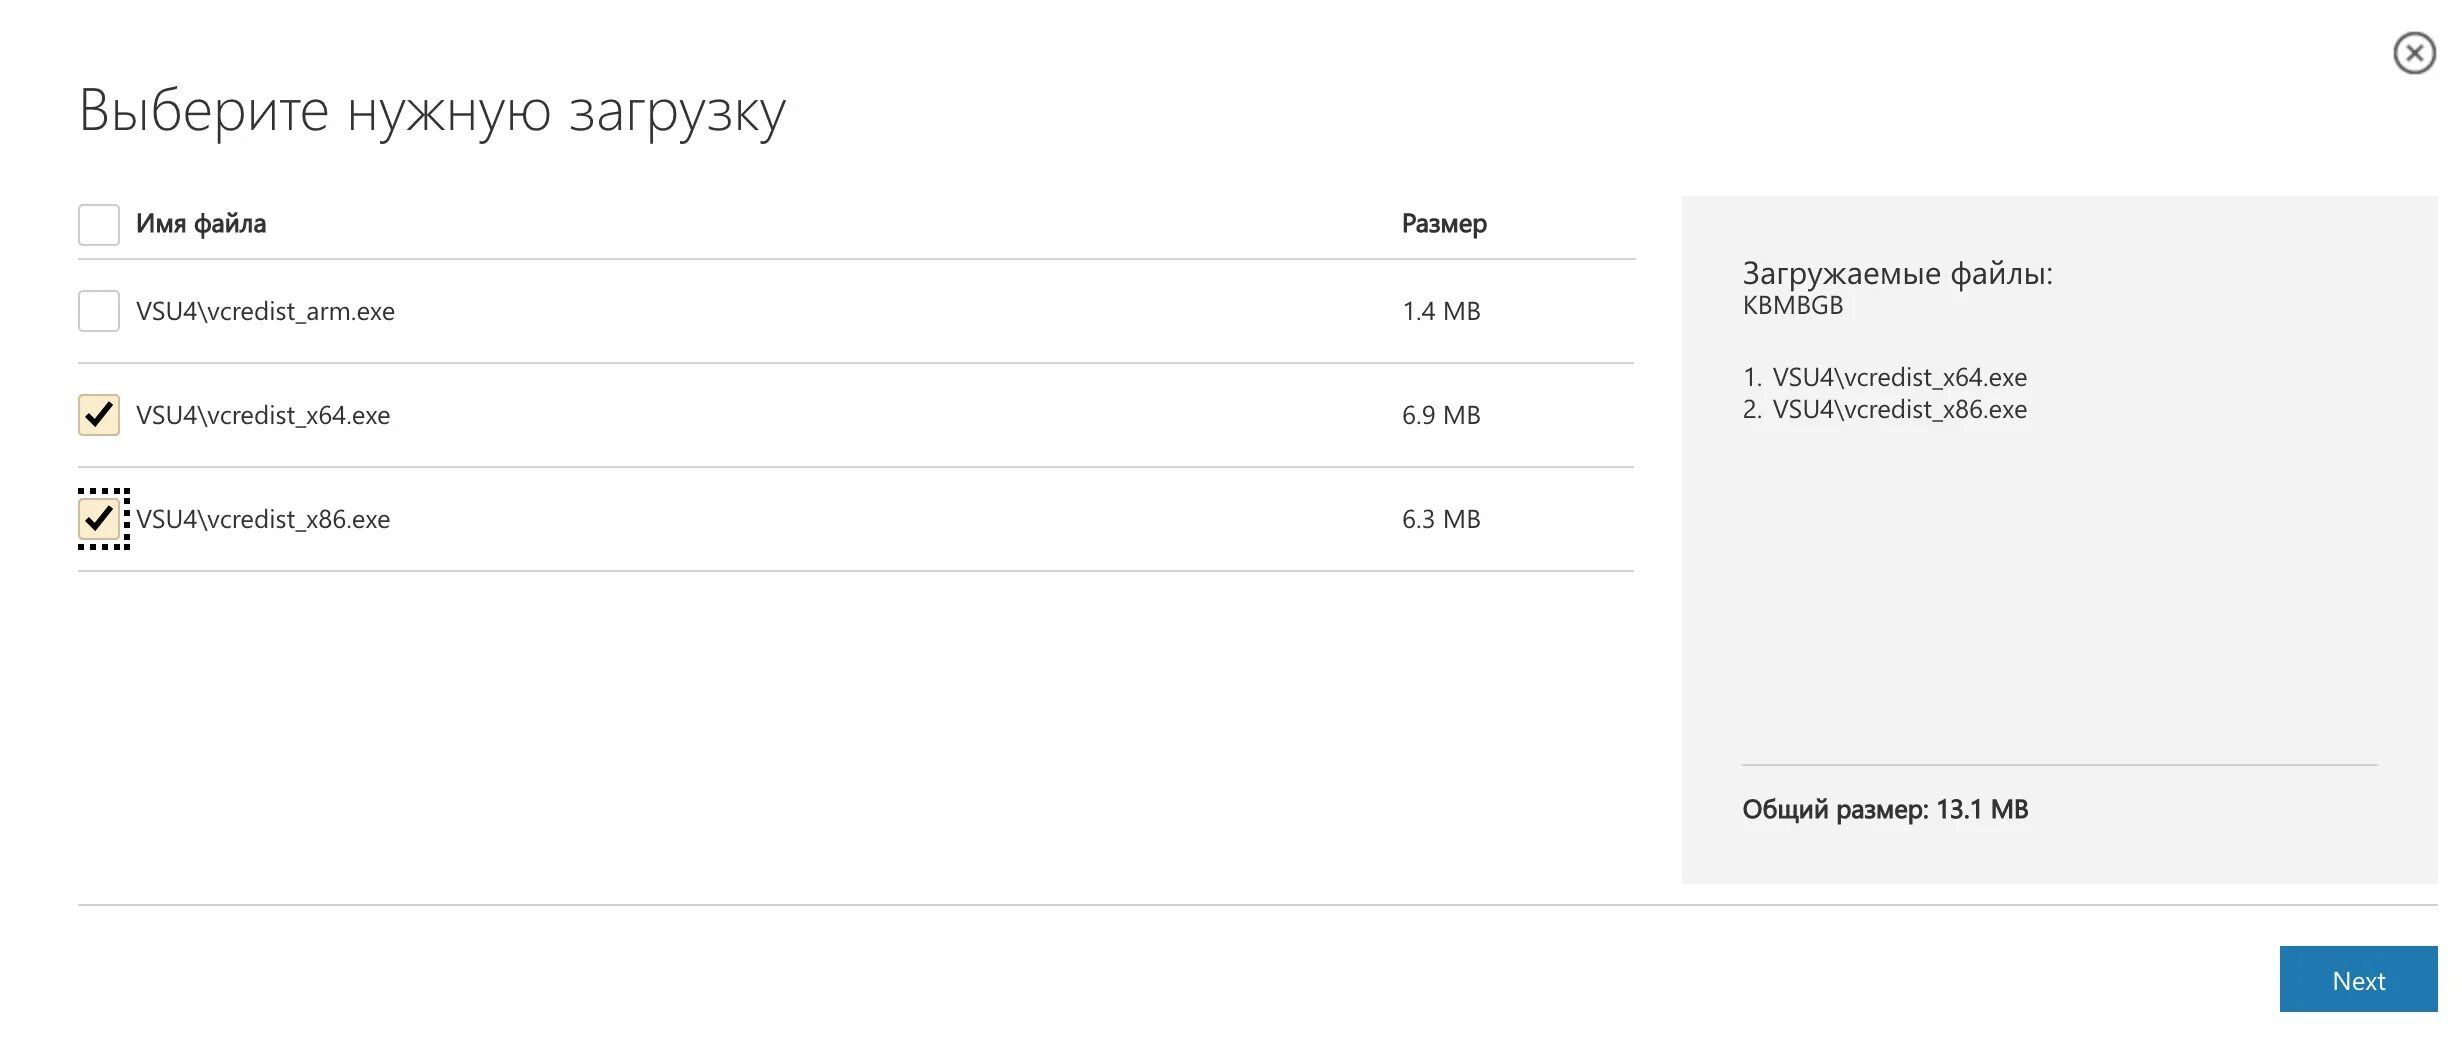Viewport: 2462px width, 1048px height.
Task: Click the Next button
Action: click(2357, 980)
